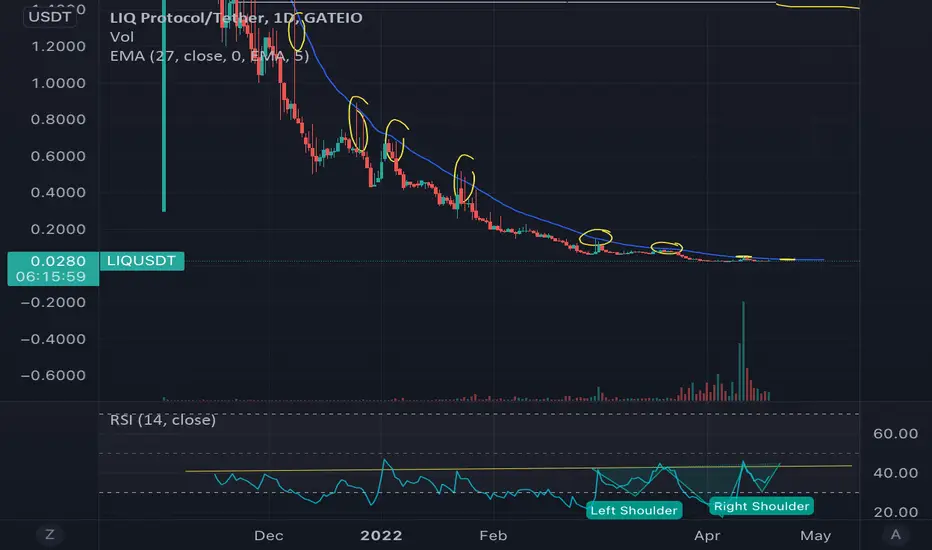Click the Apr label on time axis

(x=707, y=535)
